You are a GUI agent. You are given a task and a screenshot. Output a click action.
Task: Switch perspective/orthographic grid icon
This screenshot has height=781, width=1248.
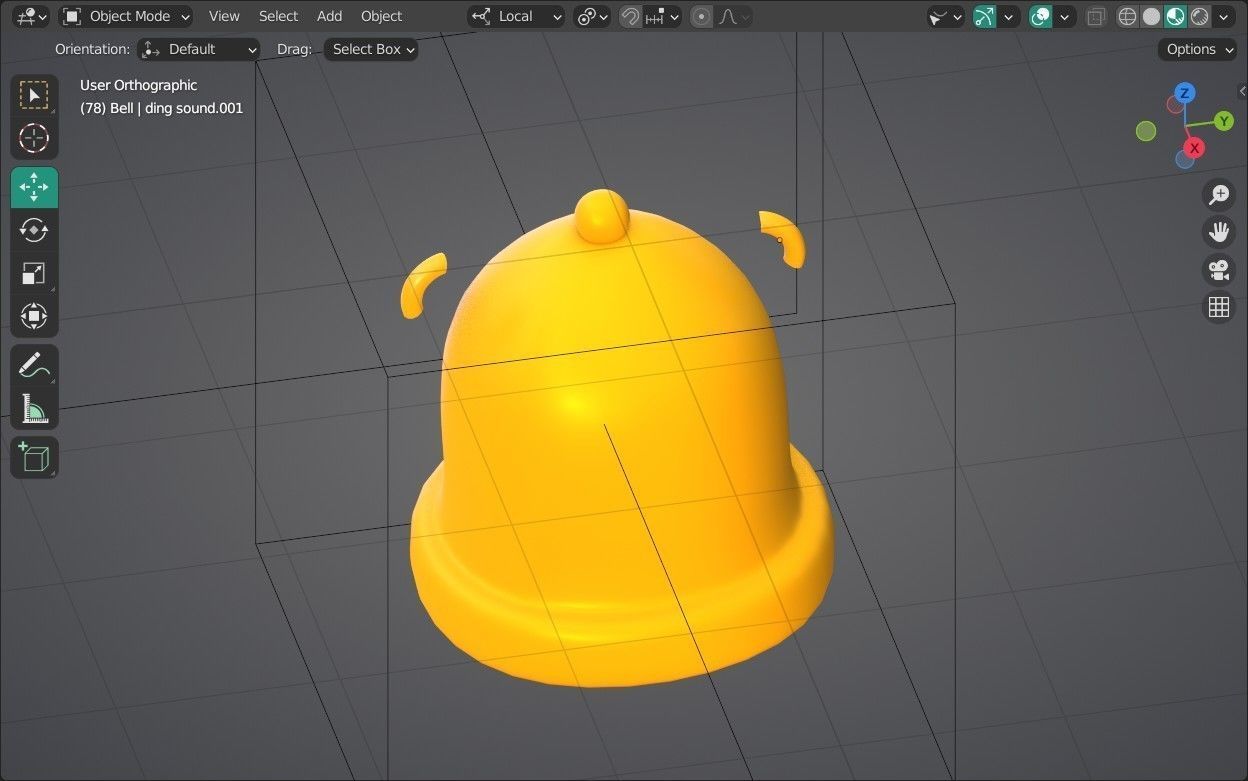tap(1218, 307)
